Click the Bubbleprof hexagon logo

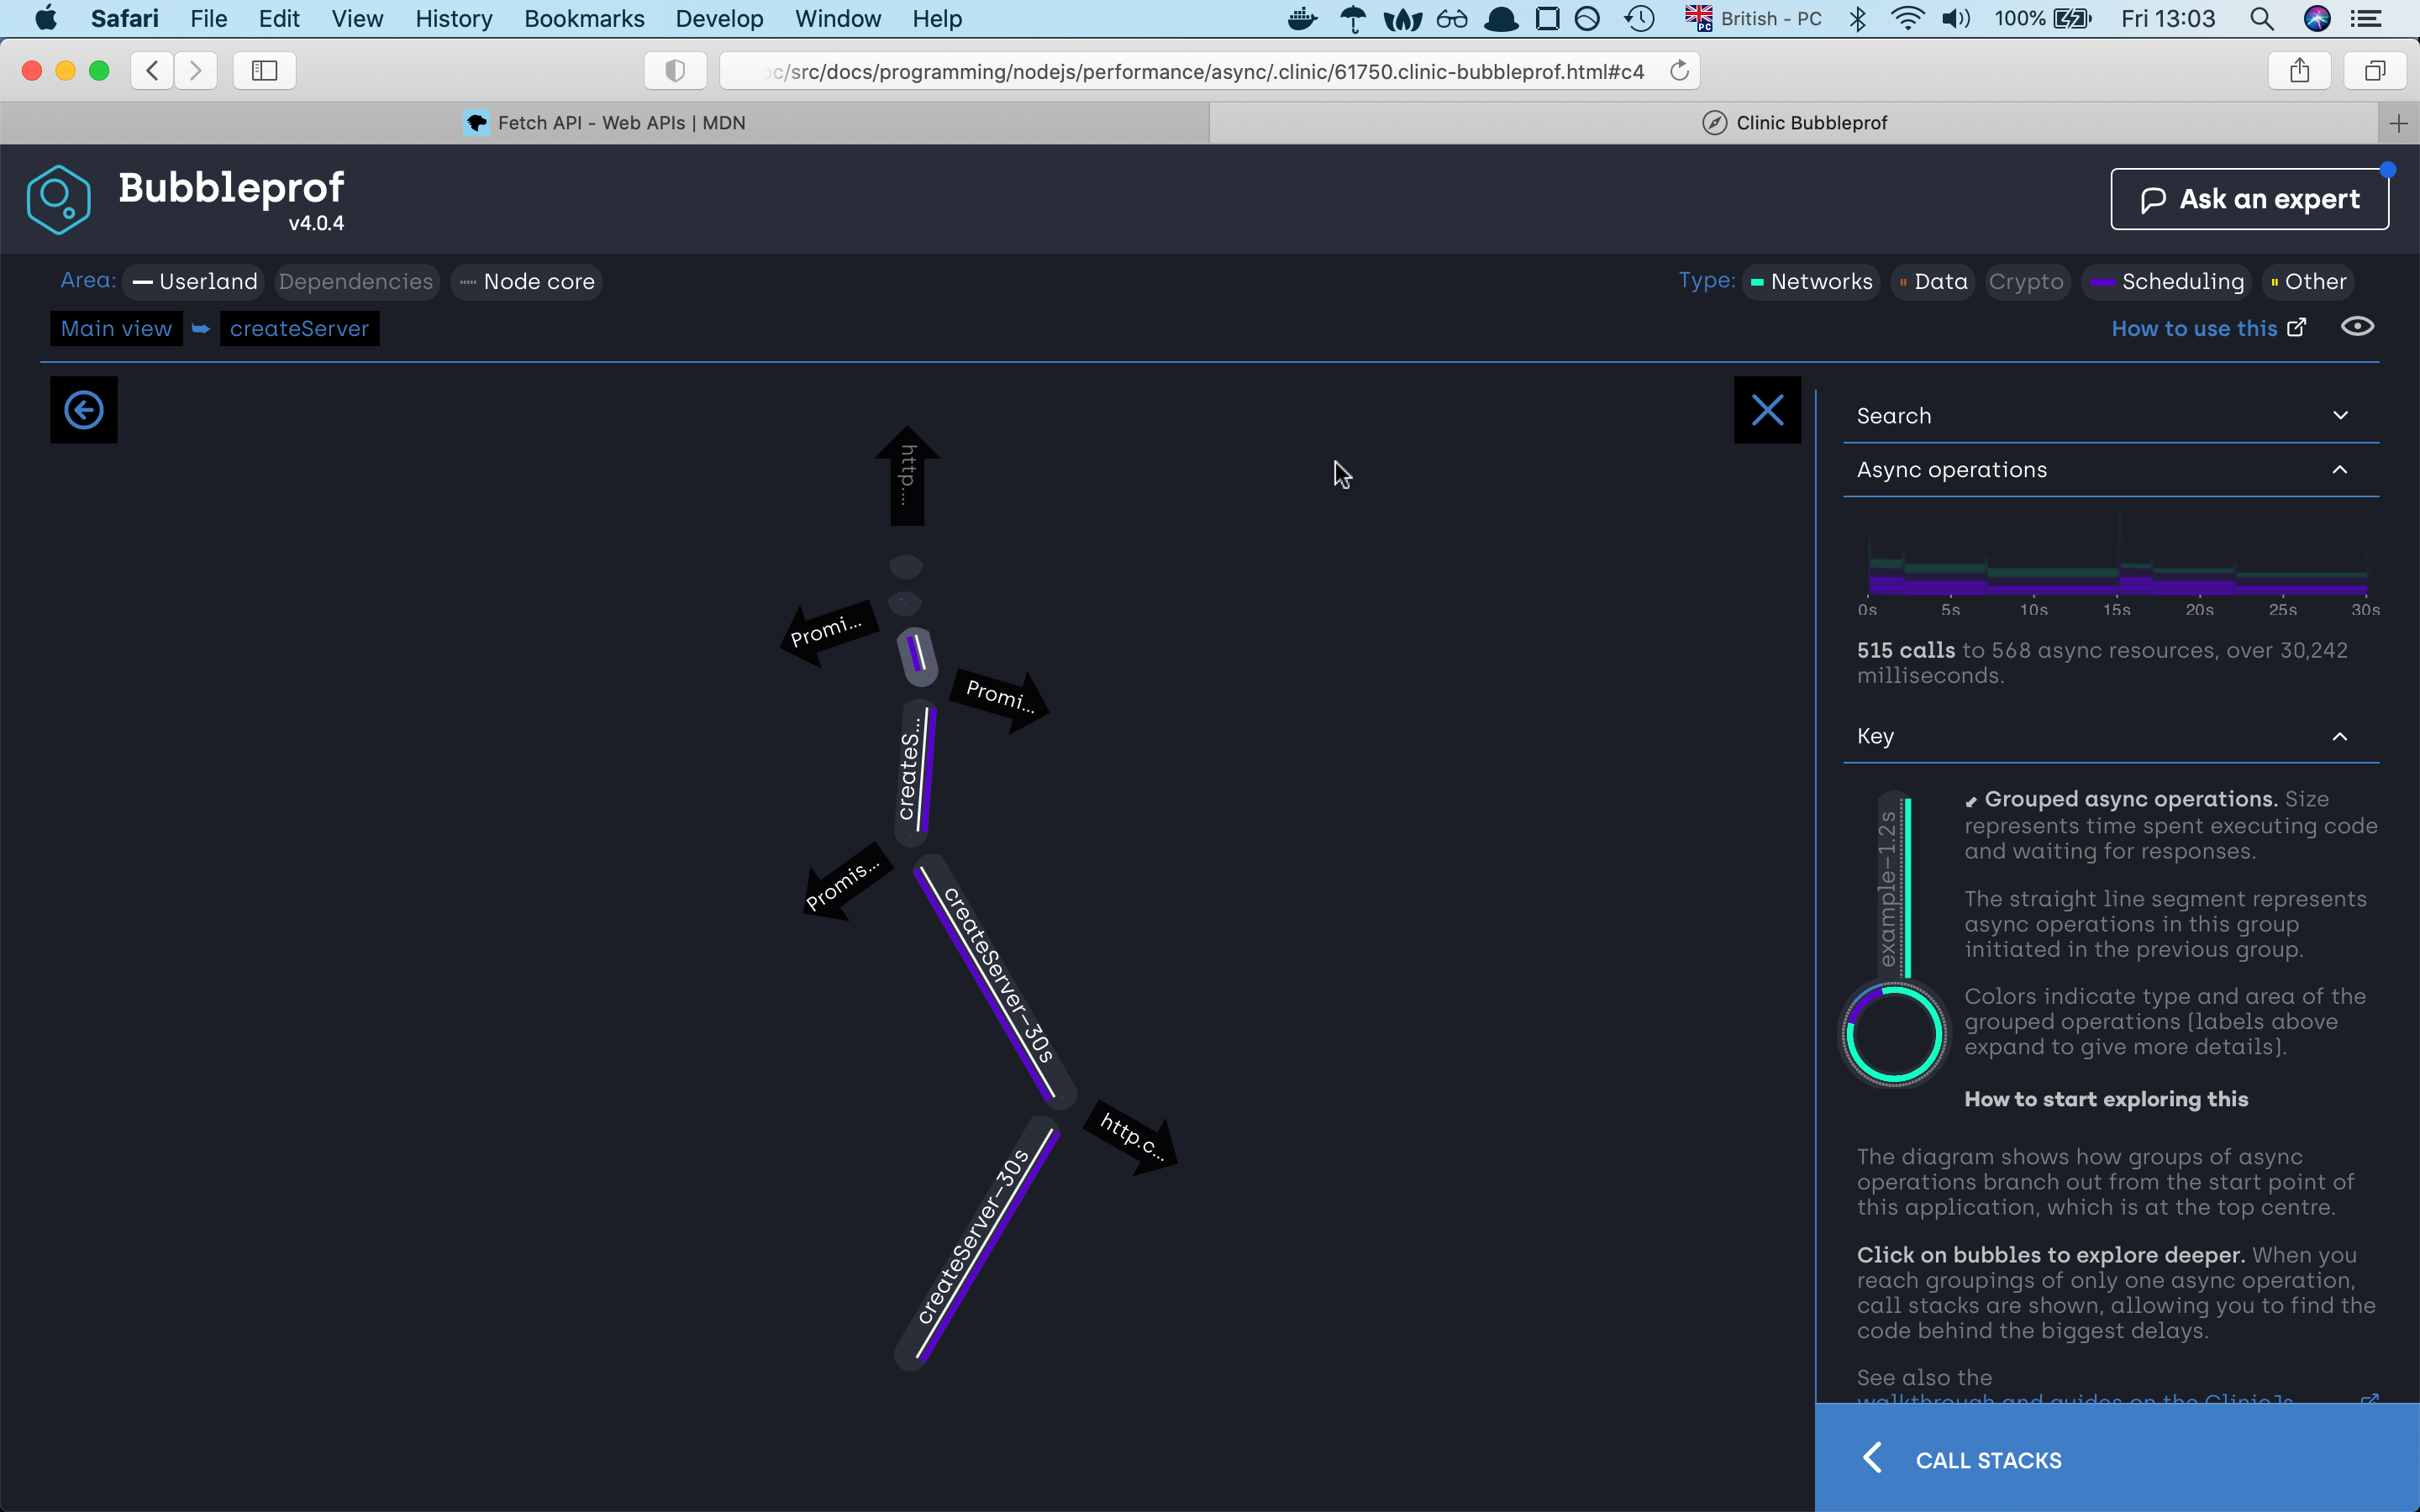[x=59, y=199]
